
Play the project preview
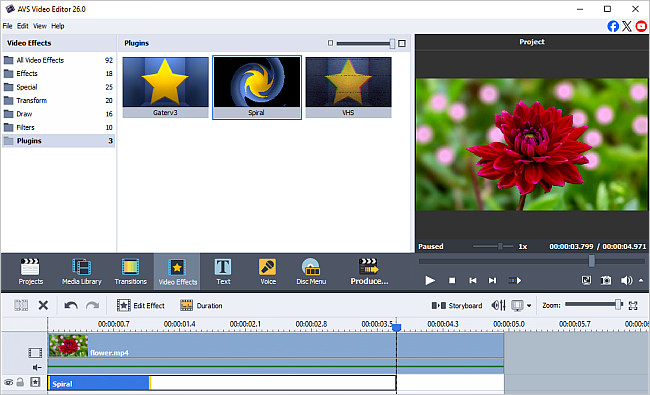pos(430,281)
